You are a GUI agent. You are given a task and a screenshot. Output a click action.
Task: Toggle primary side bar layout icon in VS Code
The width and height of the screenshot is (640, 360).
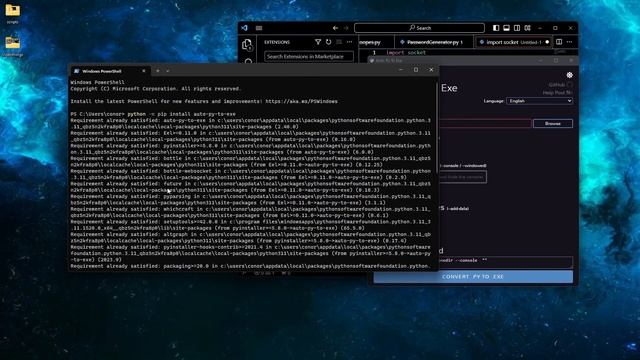[x=496, y=28]
